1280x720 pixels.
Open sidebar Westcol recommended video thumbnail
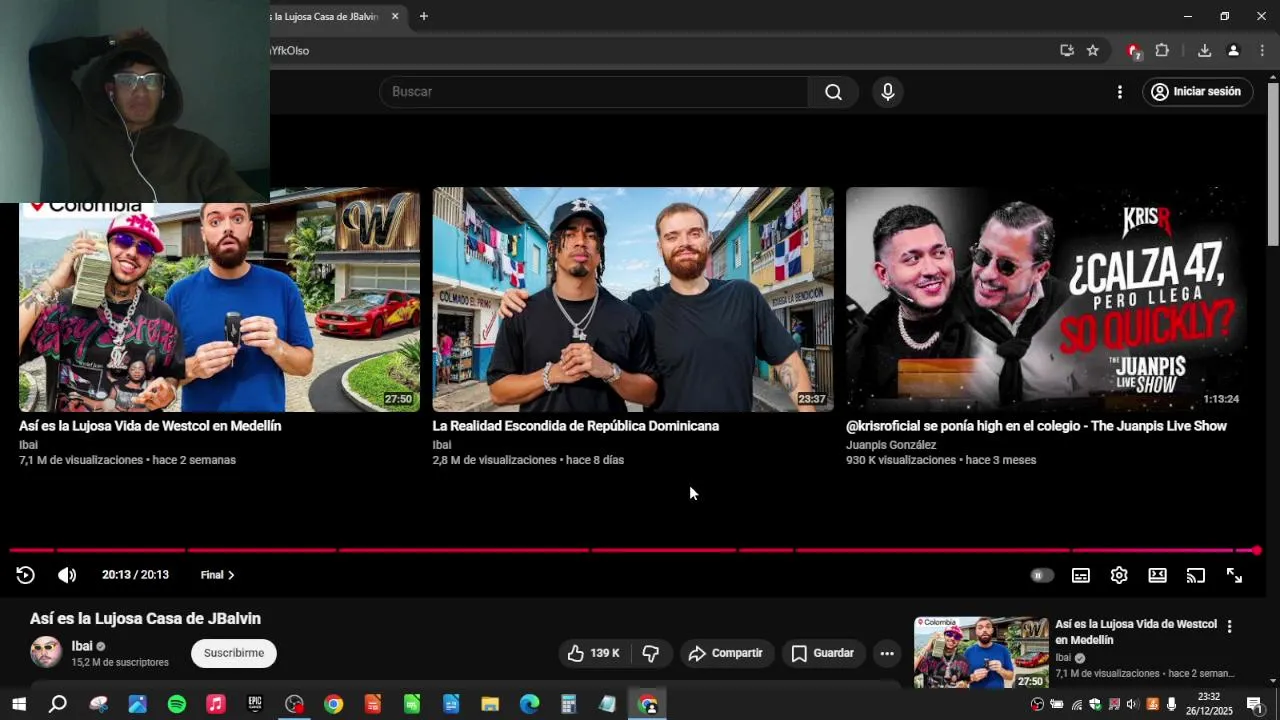(x=981, y=652)
